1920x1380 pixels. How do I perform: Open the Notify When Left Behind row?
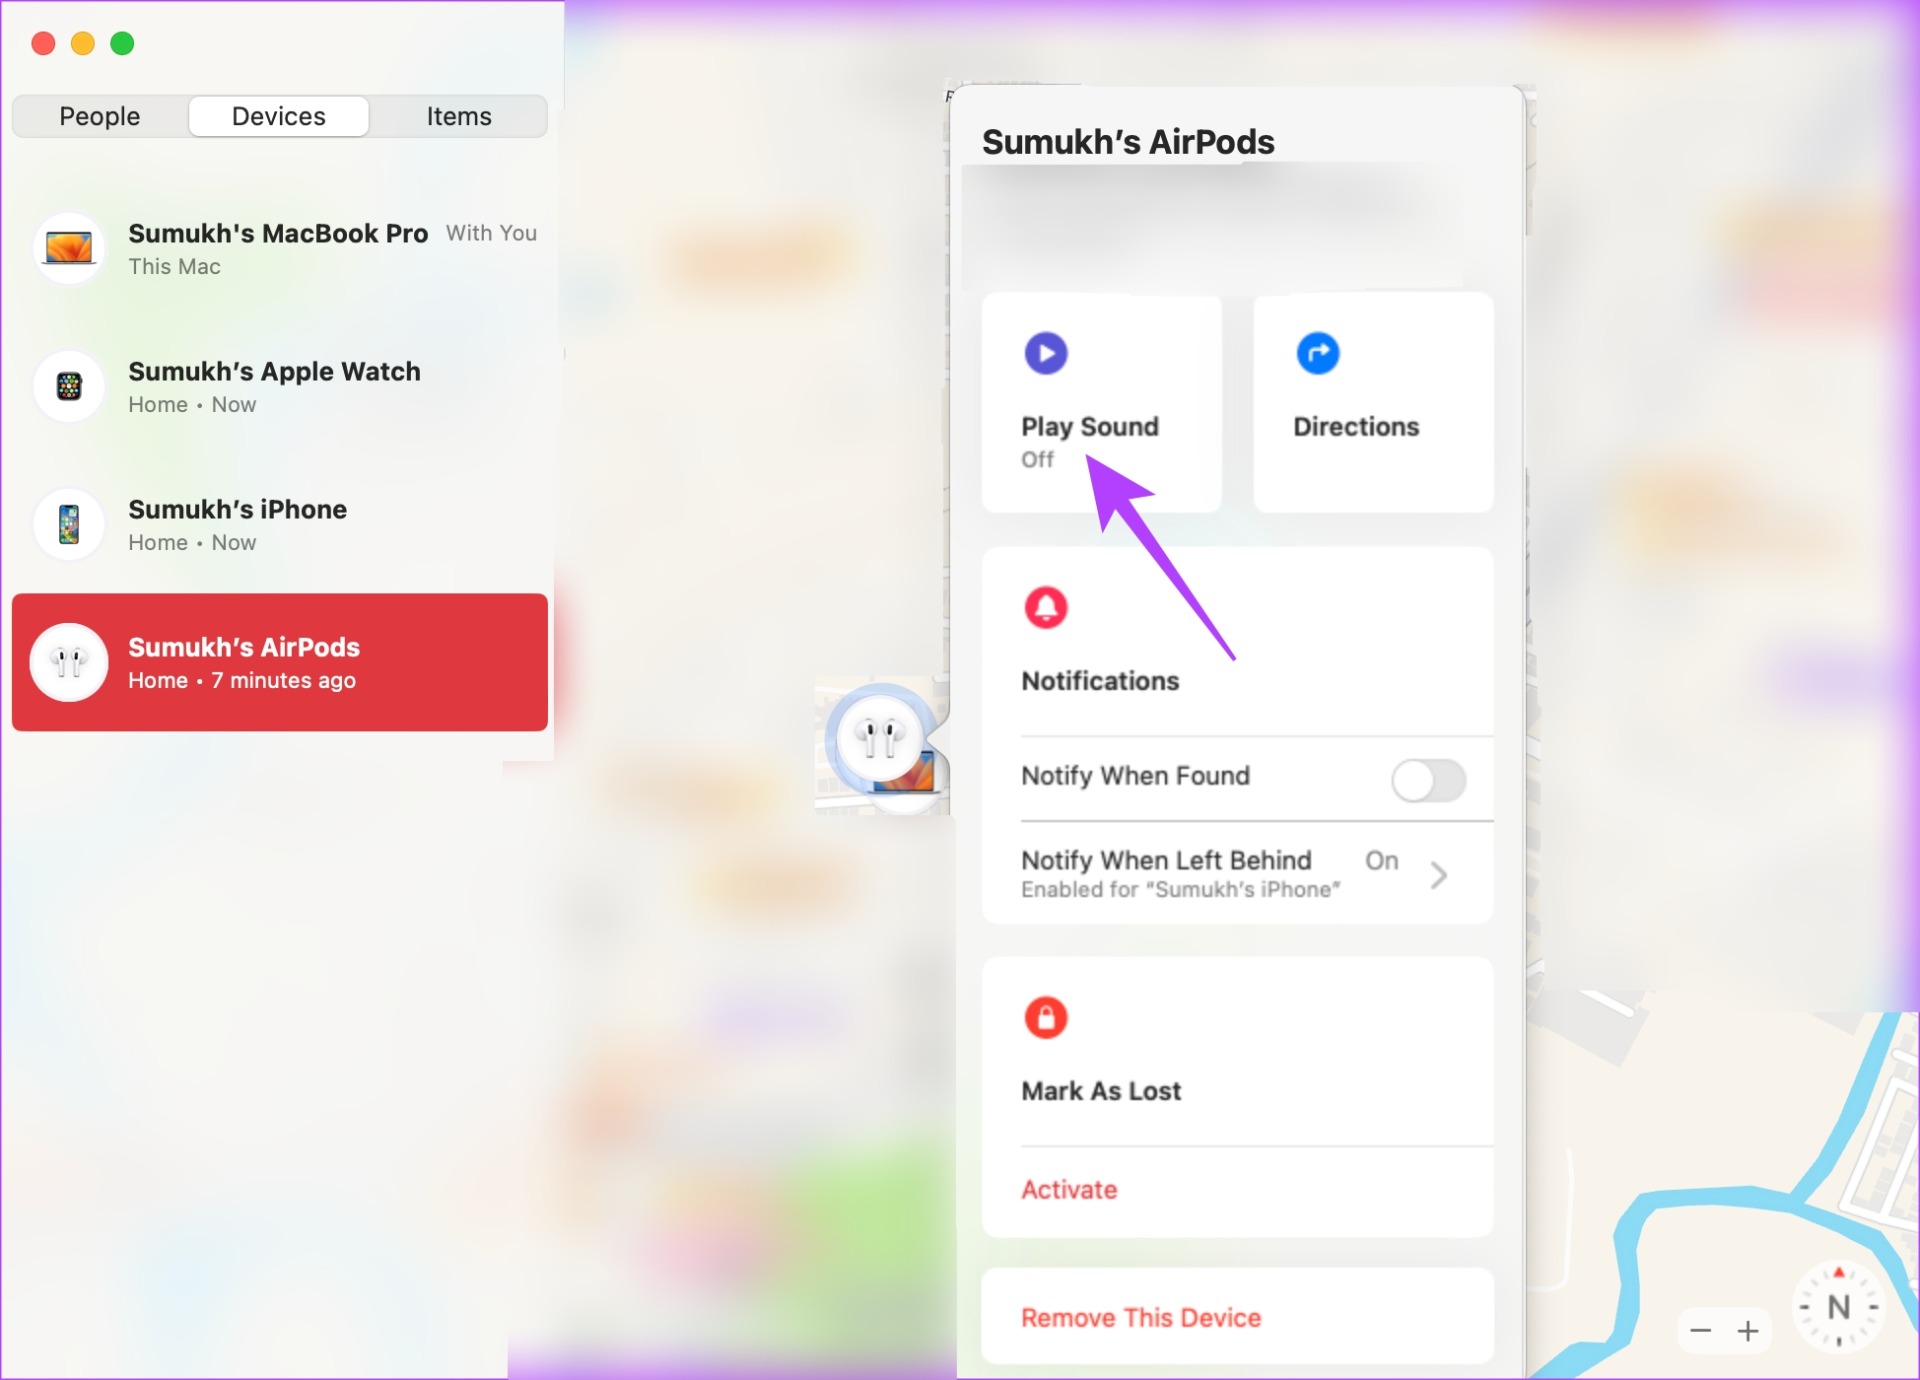tap(1238, 873)
